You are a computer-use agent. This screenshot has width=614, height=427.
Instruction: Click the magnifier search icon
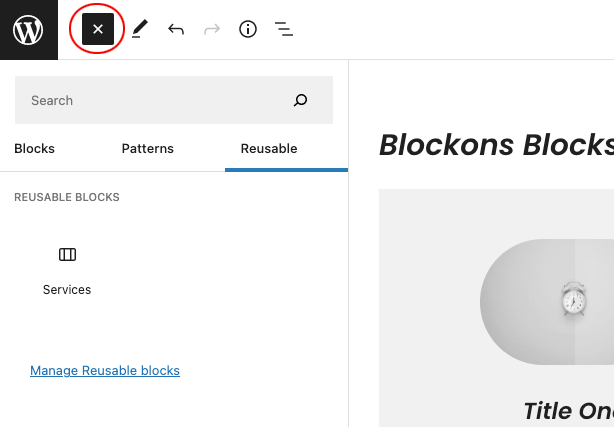[x=300, y=100]
